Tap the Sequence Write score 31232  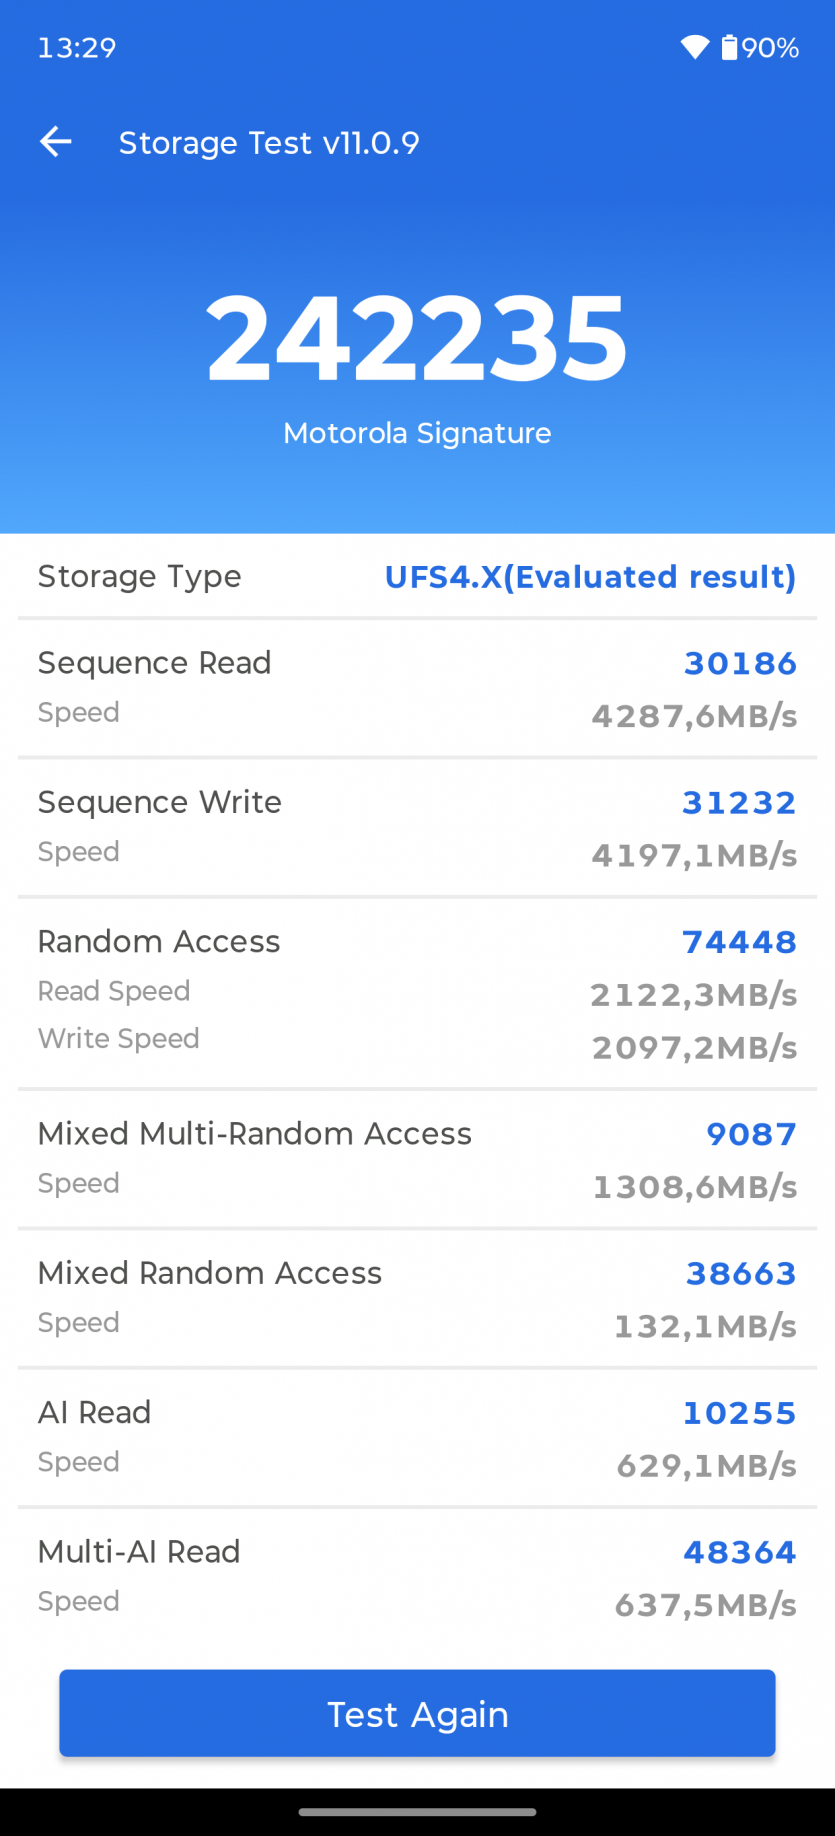739,802
